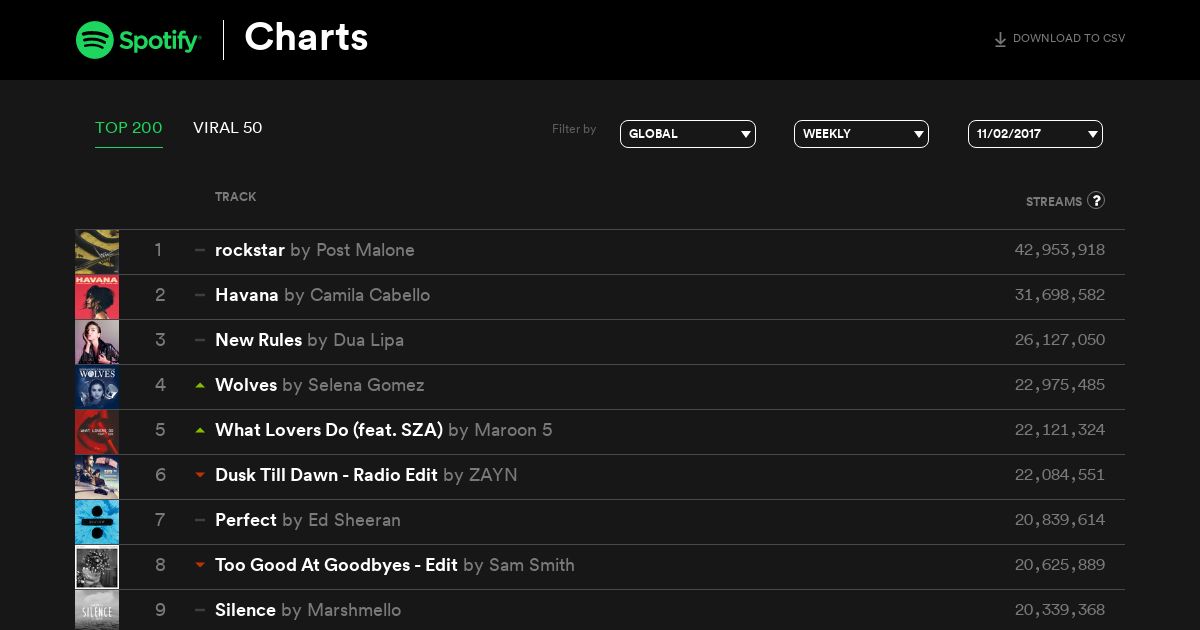Viewport: 1200px width, 630px height.
Task: Open the GLOBAL region filter dropdown
Action: click(688, 134)
